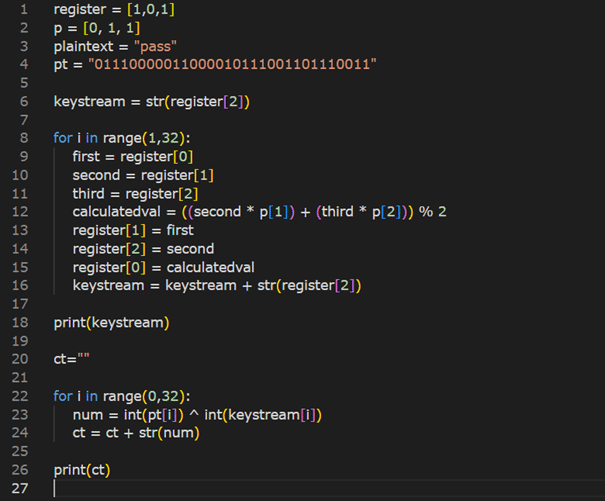605x501 pixels.
Task: Click the string "pass" on line 3
Action: pos(155,47)
